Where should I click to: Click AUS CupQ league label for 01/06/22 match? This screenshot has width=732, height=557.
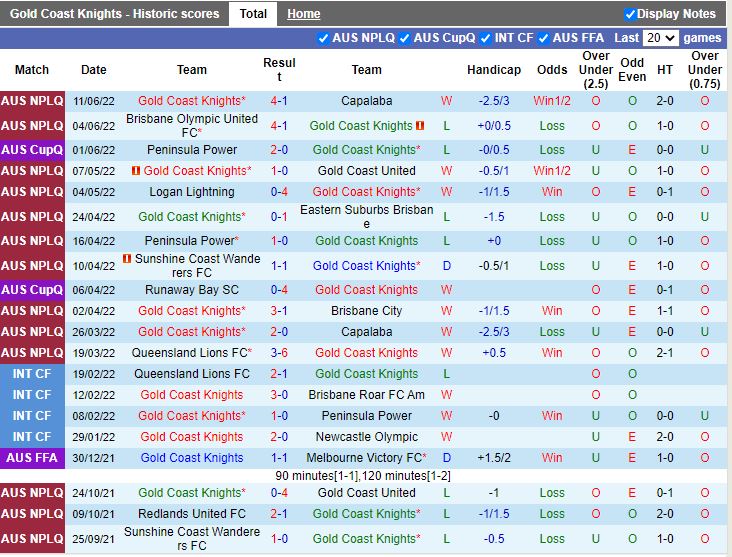[32, 150]
